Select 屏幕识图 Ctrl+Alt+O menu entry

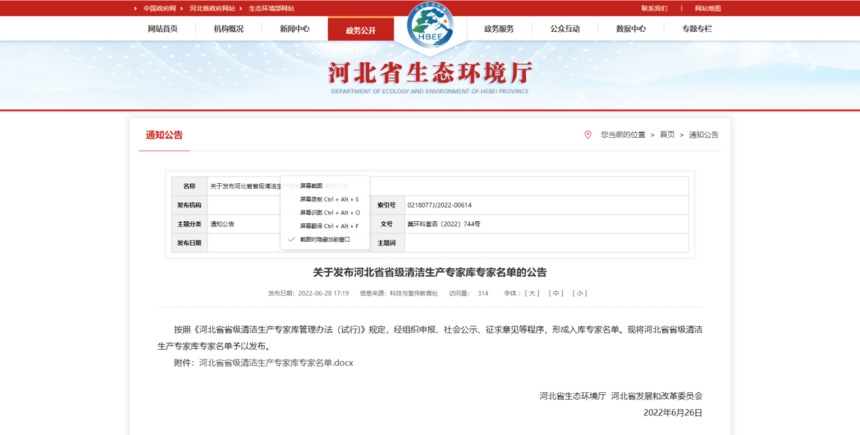[x=329, y=213]
